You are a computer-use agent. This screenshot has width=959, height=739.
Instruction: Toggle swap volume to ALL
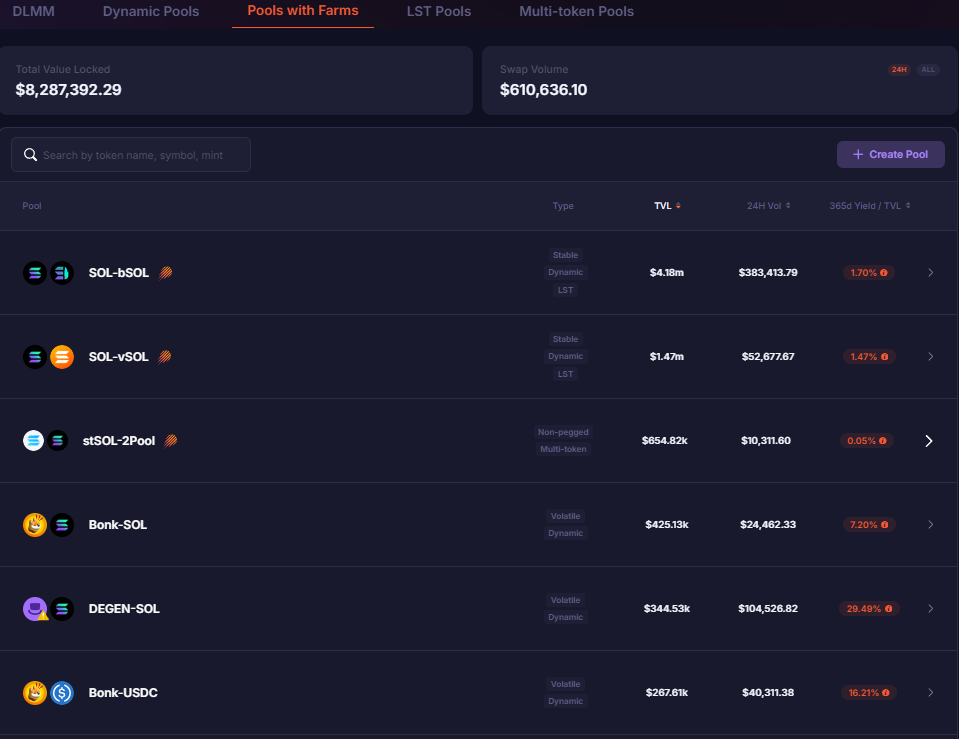pos(928,69)
